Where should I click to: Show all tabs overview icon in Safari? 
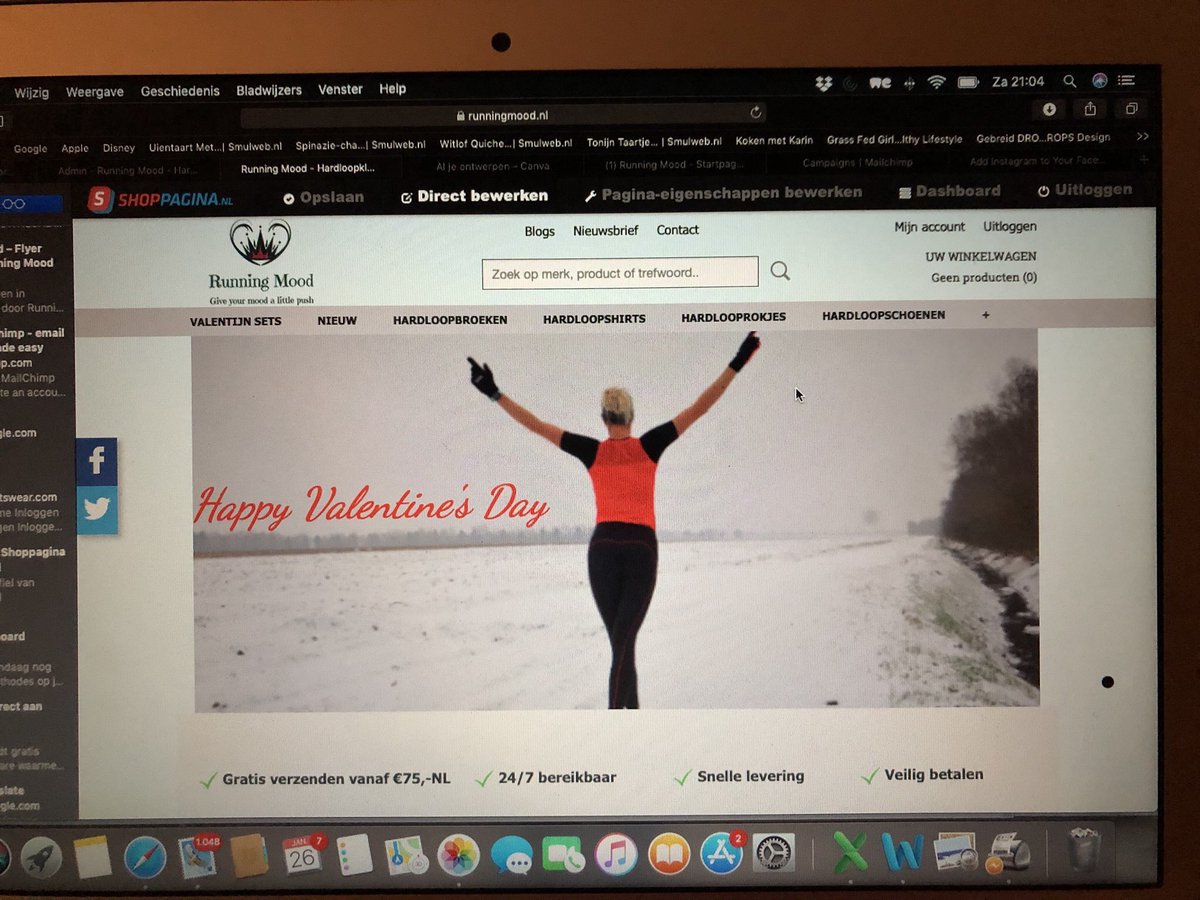tap(1132, 108)
